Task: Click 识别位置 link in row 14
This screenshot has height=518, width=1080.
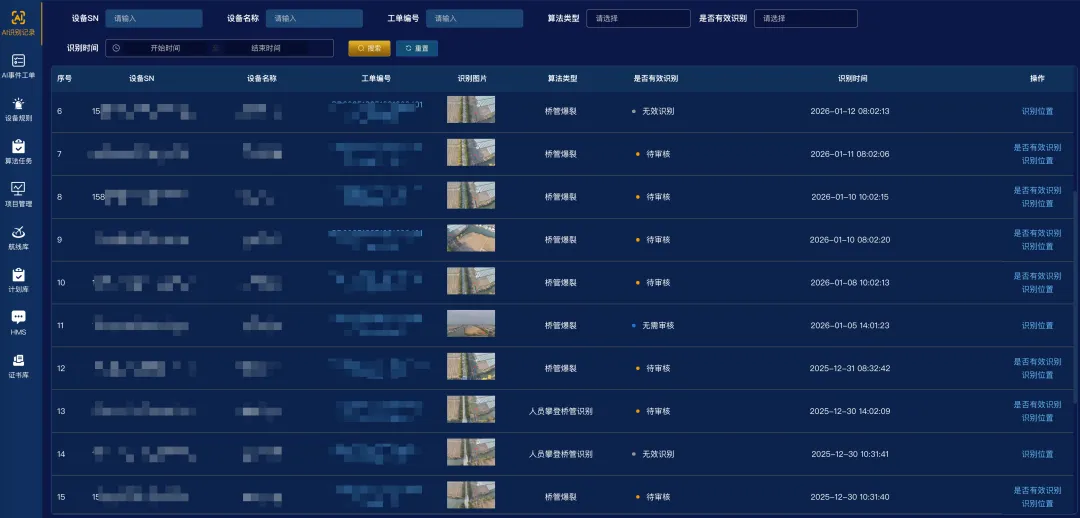Action: 1037,454
